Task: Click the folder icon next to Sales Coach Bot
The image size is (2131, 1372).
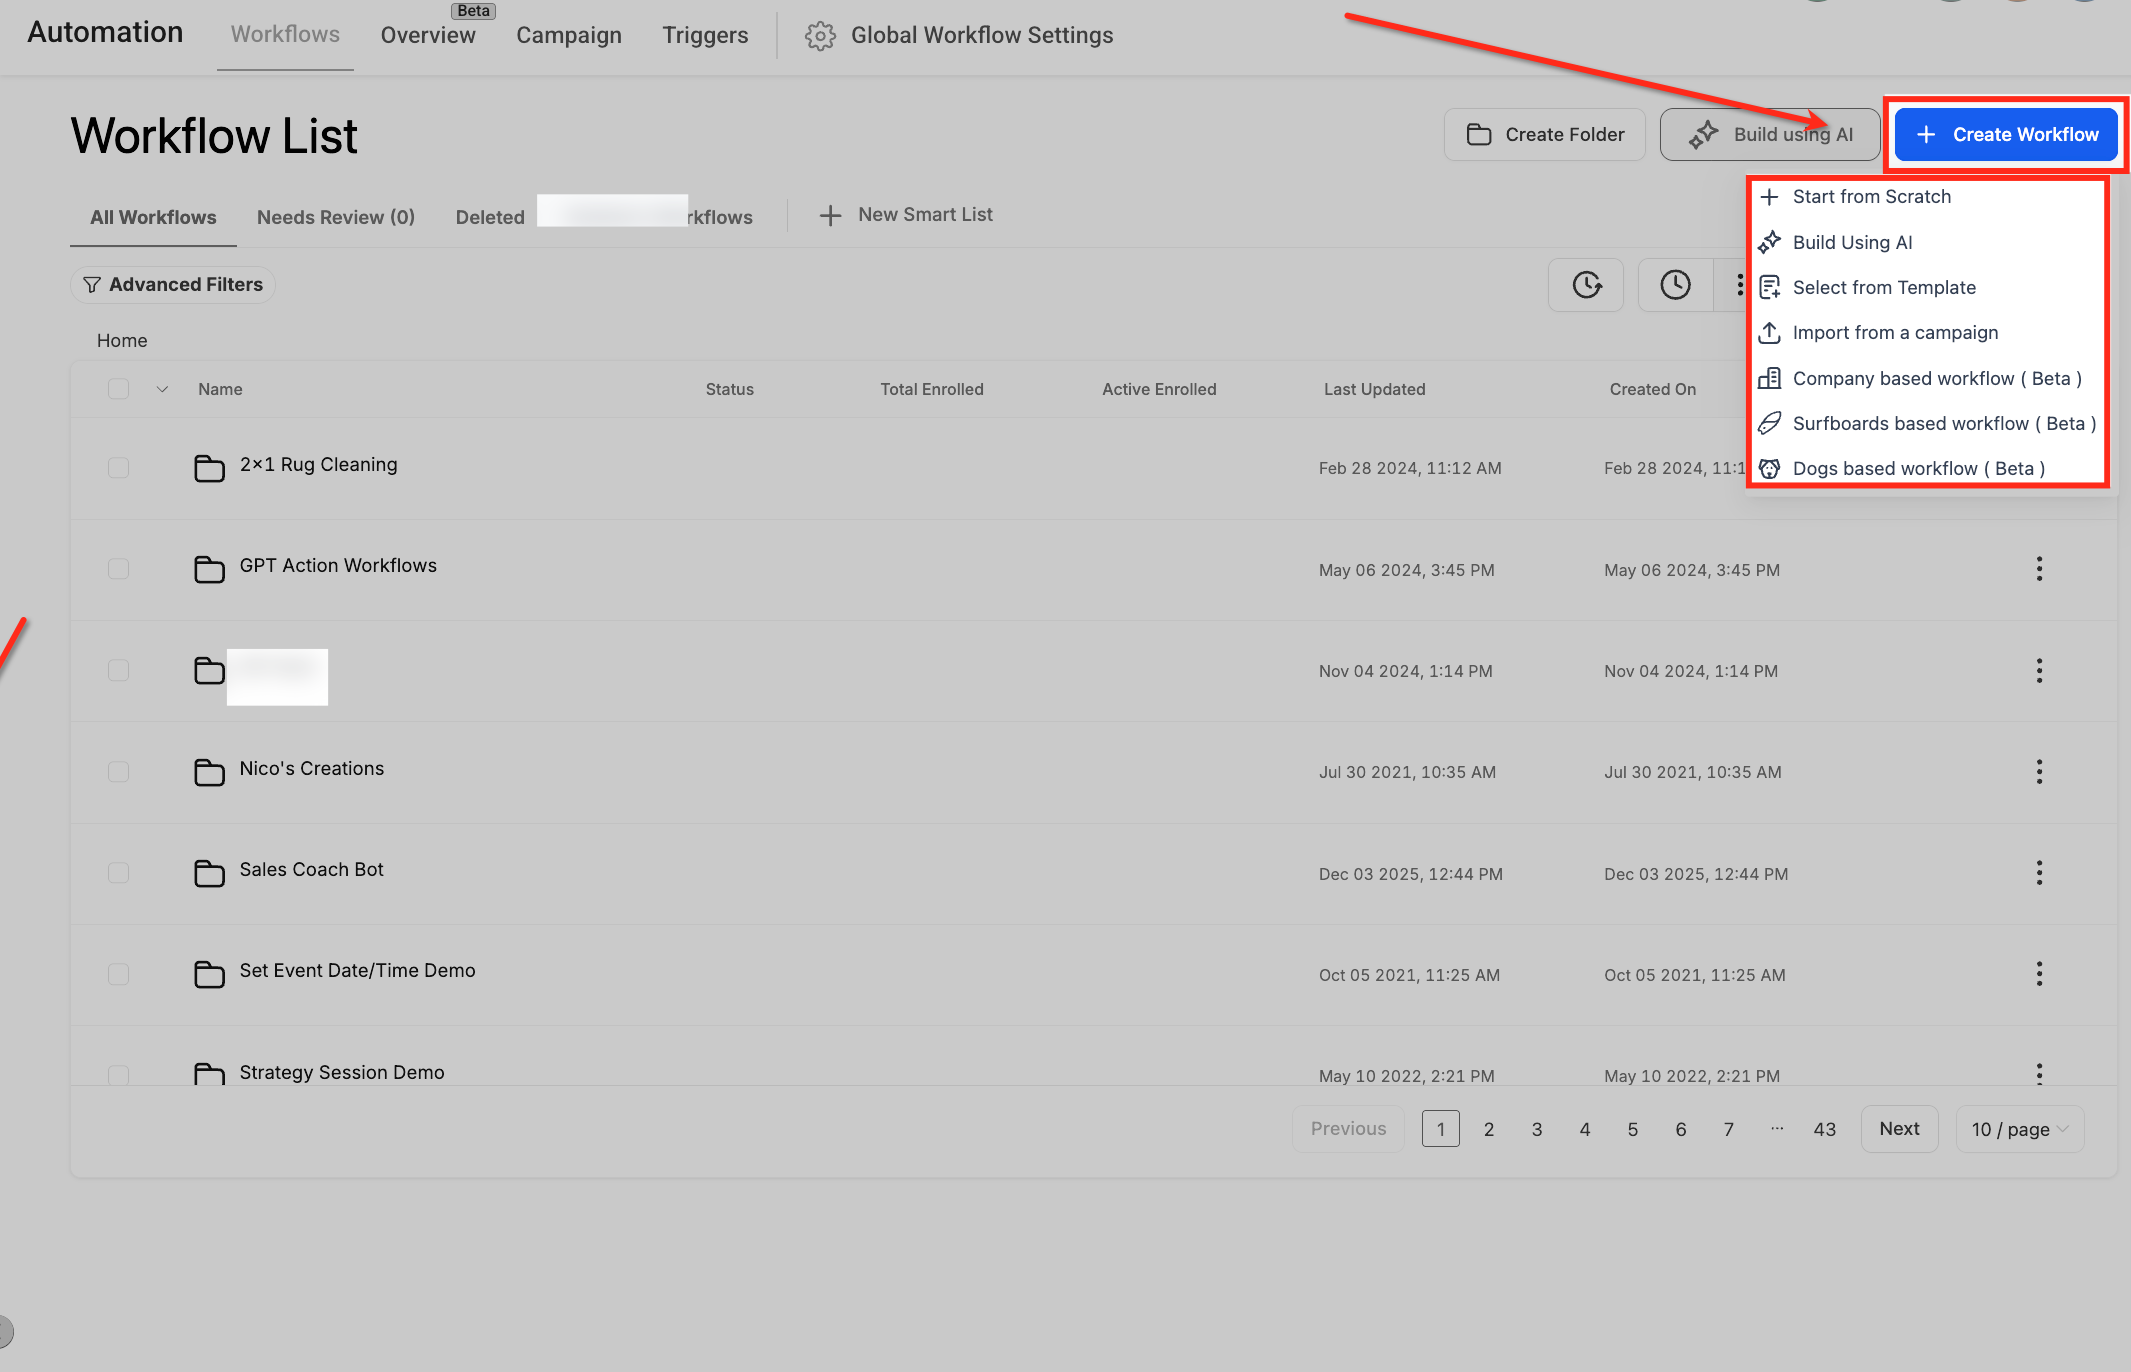Action: coord(209,873)
